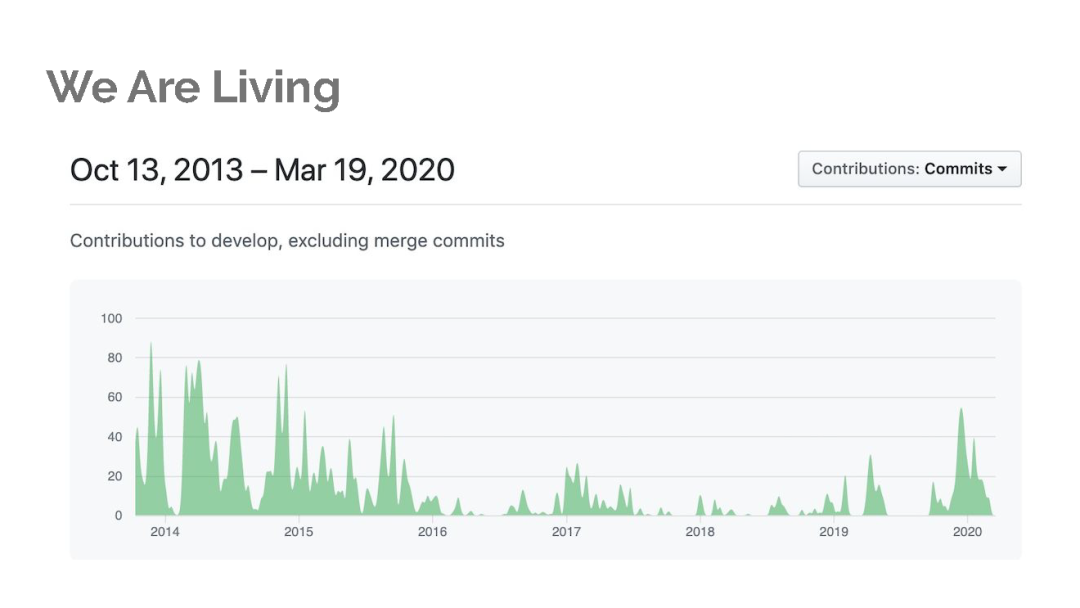This screenshot has height=608, width=1080.
Task: Click the 2014 label on the timeline axis
Action: [x=165, y=532]
